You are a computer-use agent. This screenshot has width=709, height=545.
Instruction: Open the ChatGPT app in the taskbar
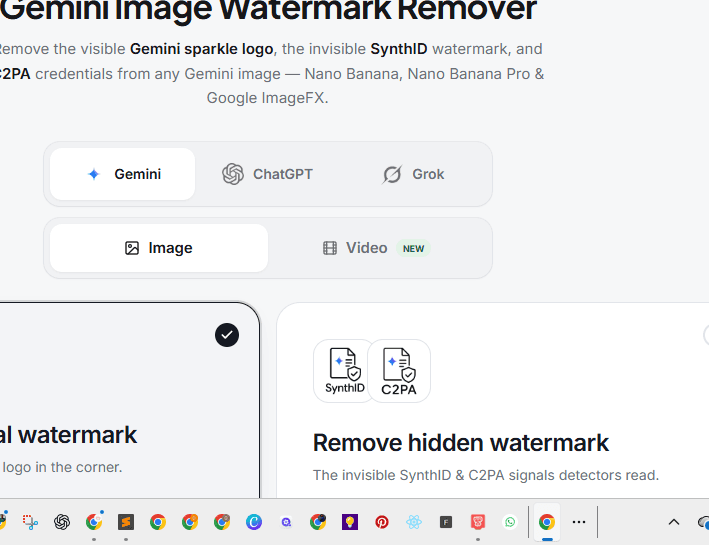62,522
